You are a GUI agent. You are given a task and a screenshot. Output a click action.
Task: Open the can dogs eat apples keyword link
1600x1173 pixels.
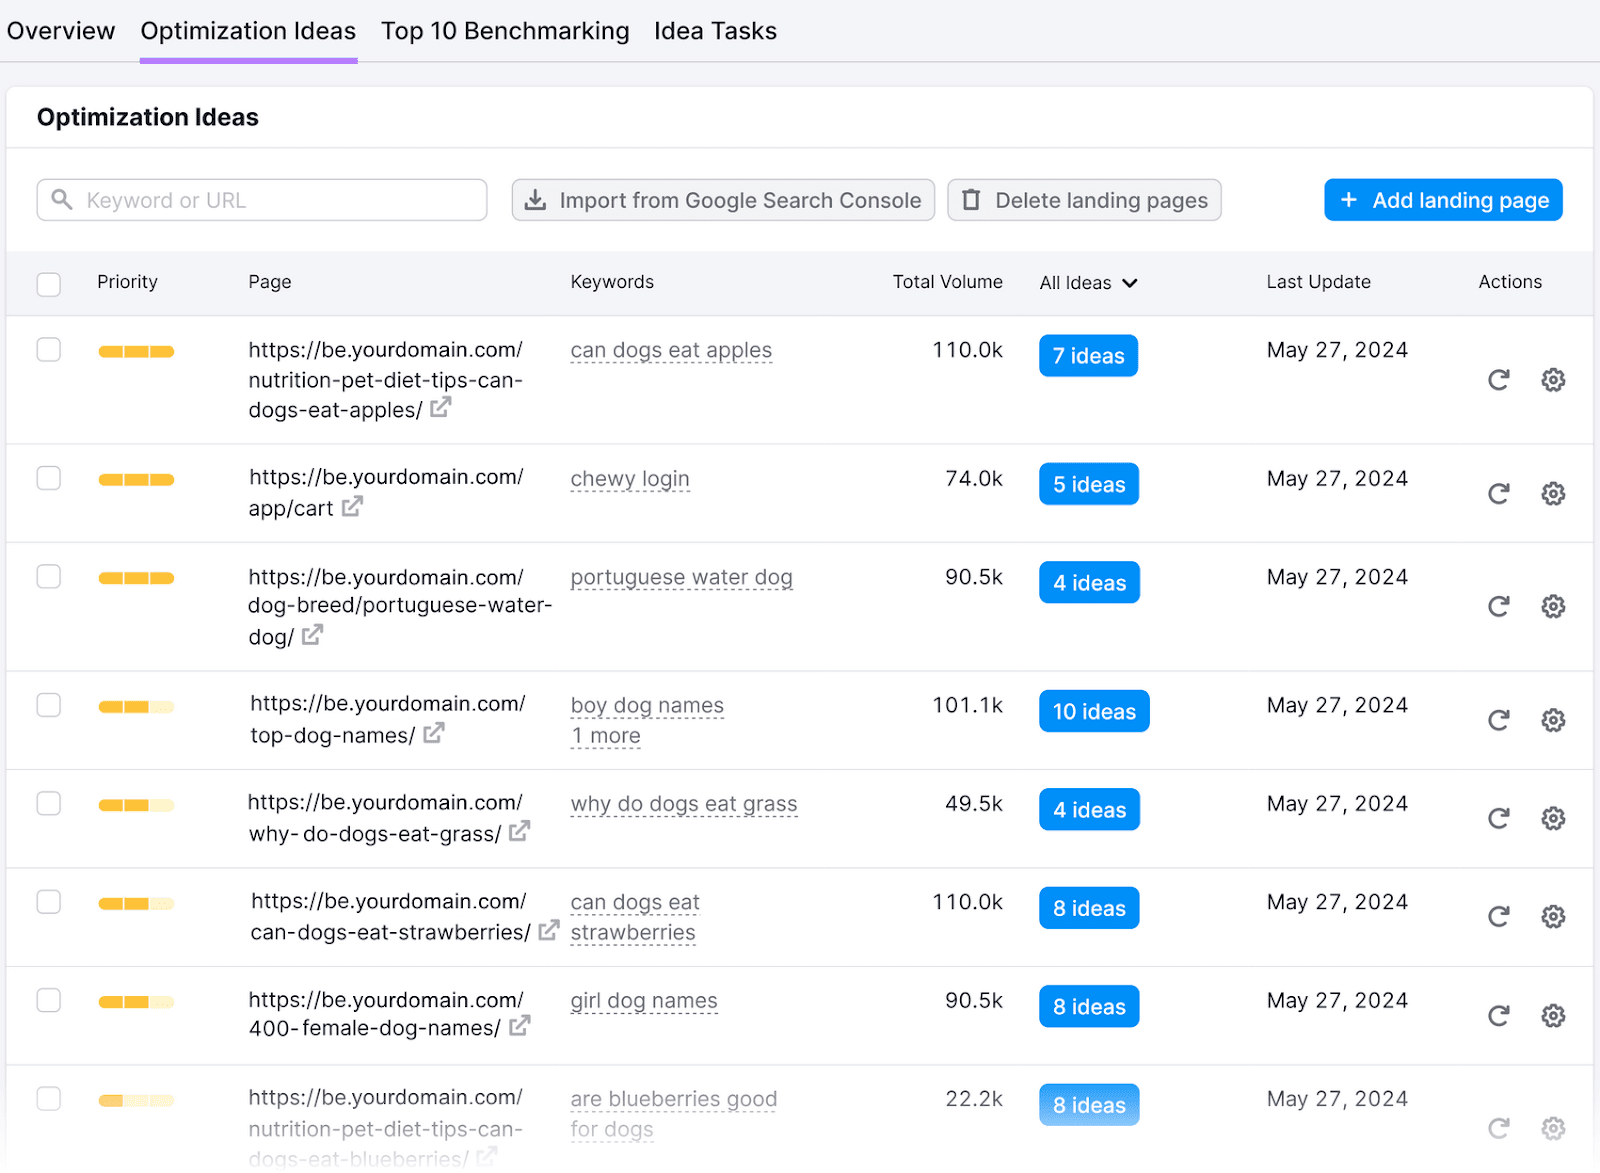pyautogui.click(x=670, y=350)
